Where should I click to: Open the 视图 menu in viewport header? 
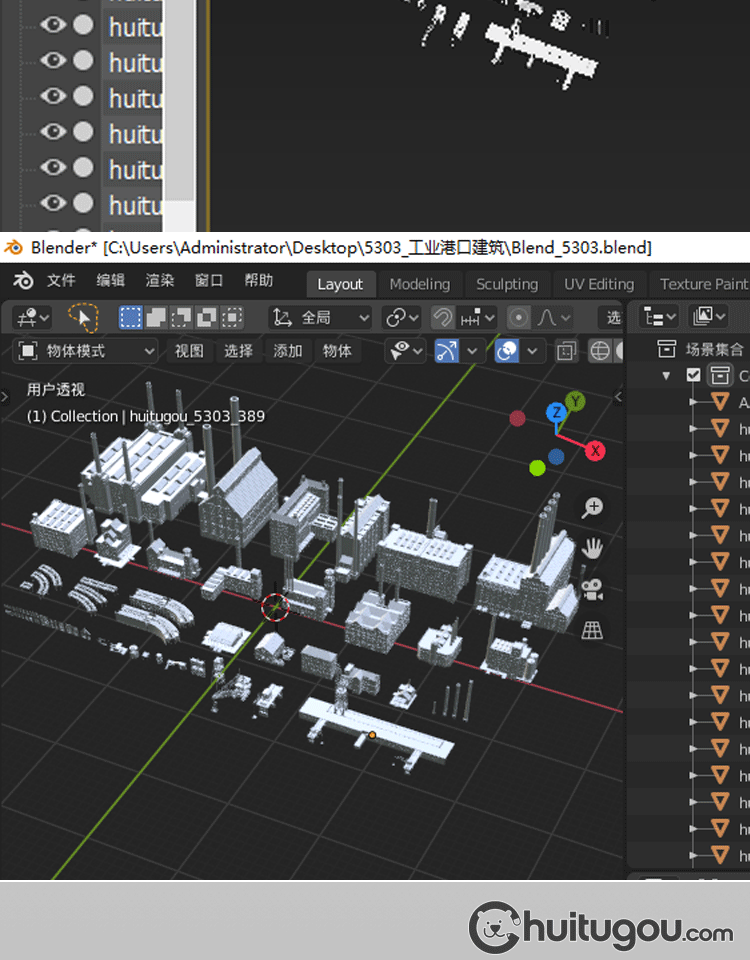point(189,351)
